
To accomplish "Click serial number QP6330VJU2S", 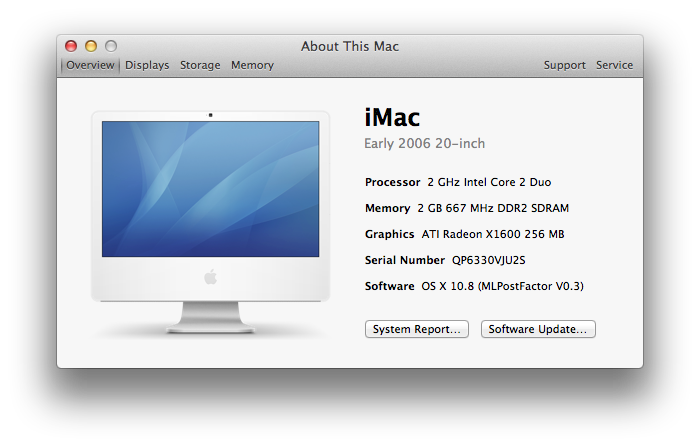I will 489,260.
